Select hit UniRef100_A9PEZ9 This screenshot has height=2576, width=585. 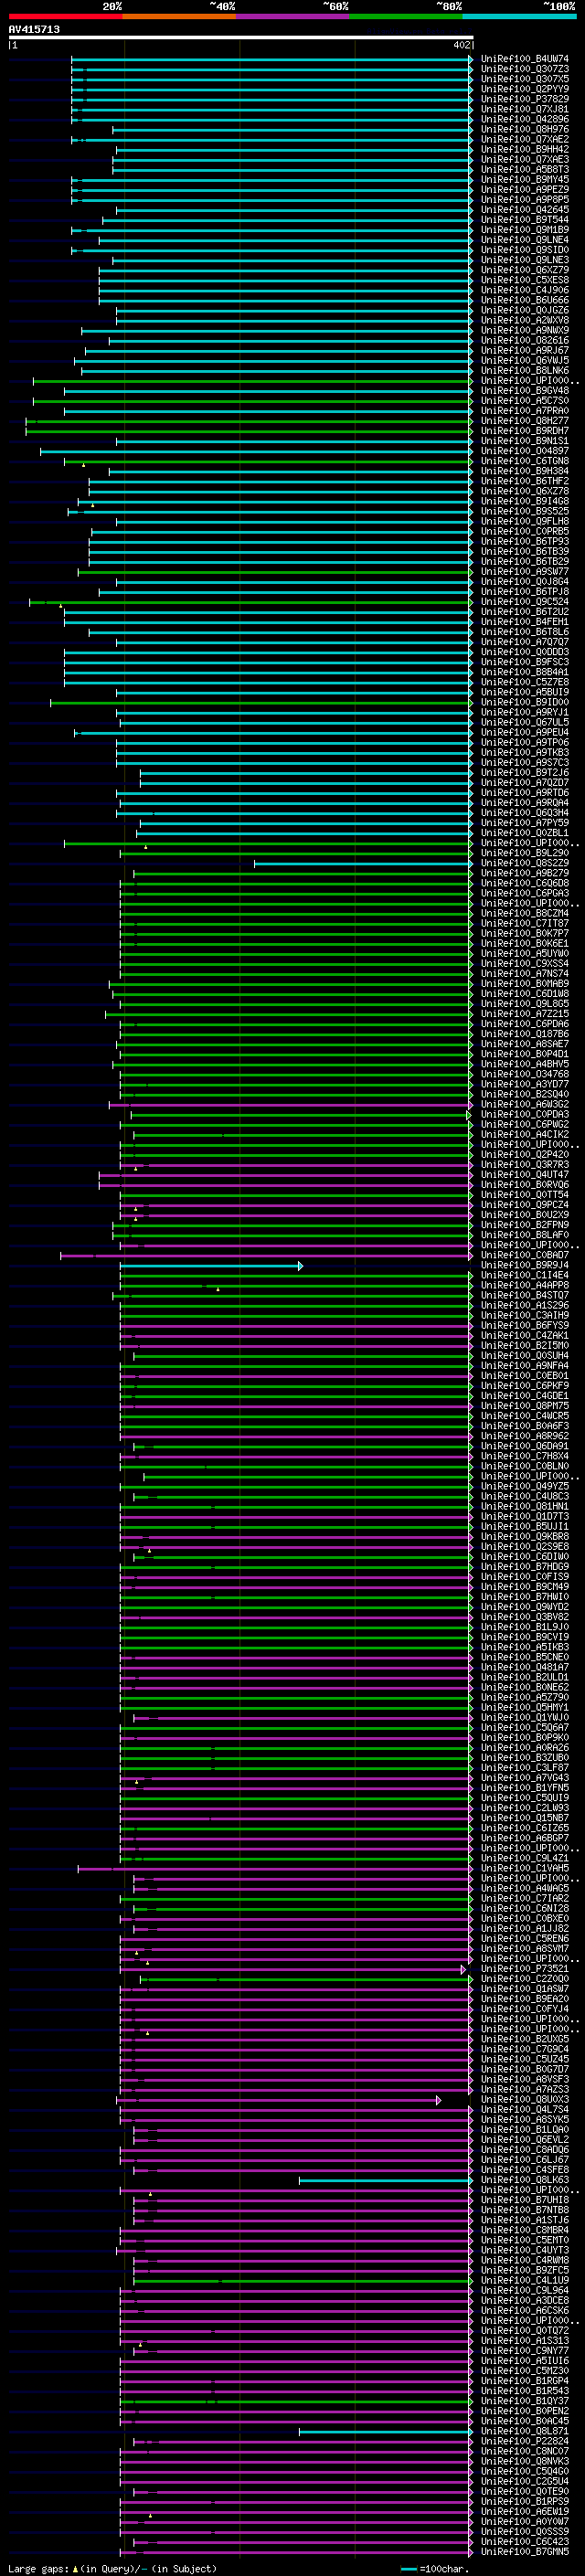click(525, 189)
